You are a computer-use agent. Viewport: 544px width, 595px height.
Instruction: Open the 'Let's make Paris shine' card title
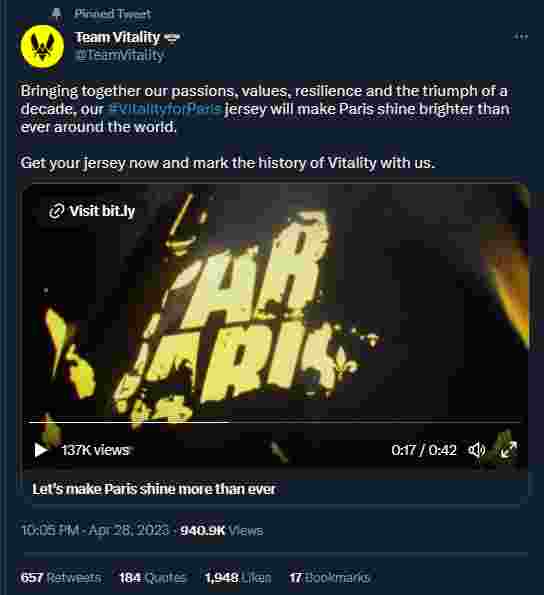pyautogui.click(x=154, y=489)
